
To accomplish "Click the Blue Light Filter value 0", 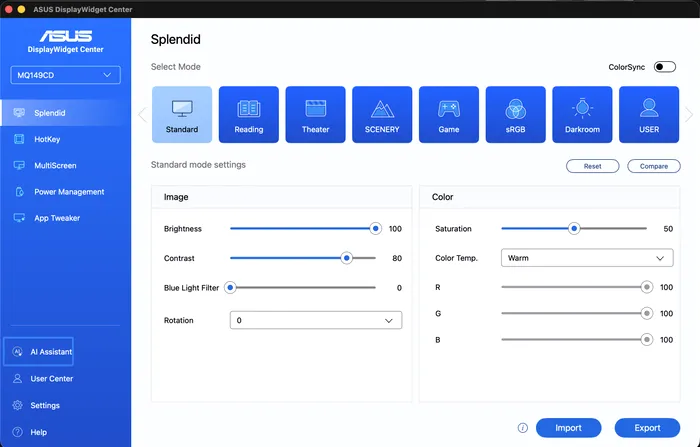I will pyautogui.click(x=399, y=288).
